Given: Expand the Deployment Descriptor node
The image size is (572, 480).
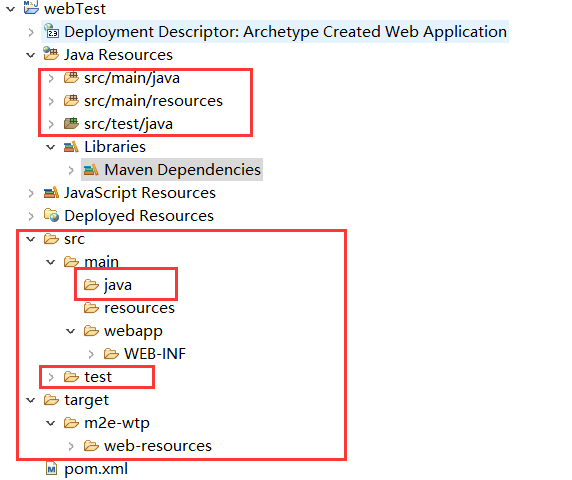Looking at the screenshot, I should click(x=31, y=32).
